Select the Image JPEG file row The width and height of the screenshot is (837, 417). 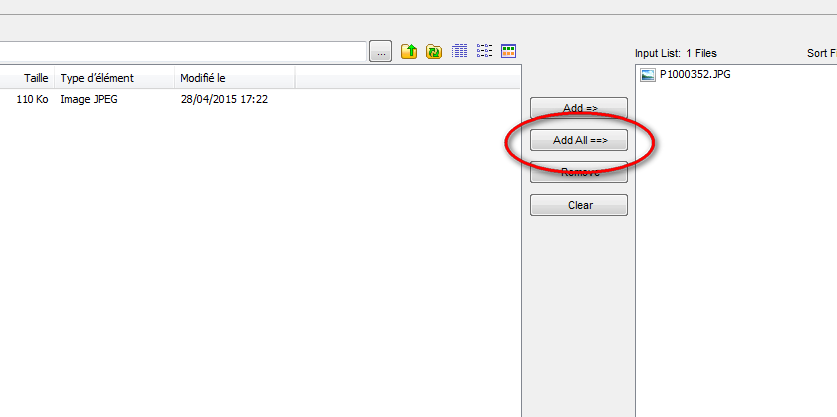[260, 99]
